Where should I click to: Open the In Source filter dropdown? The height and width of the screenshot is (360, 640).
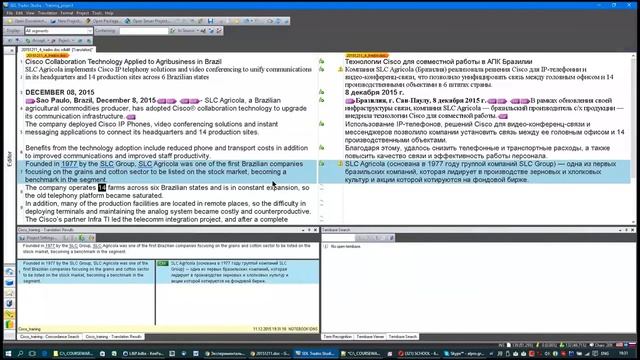point(188,31)
